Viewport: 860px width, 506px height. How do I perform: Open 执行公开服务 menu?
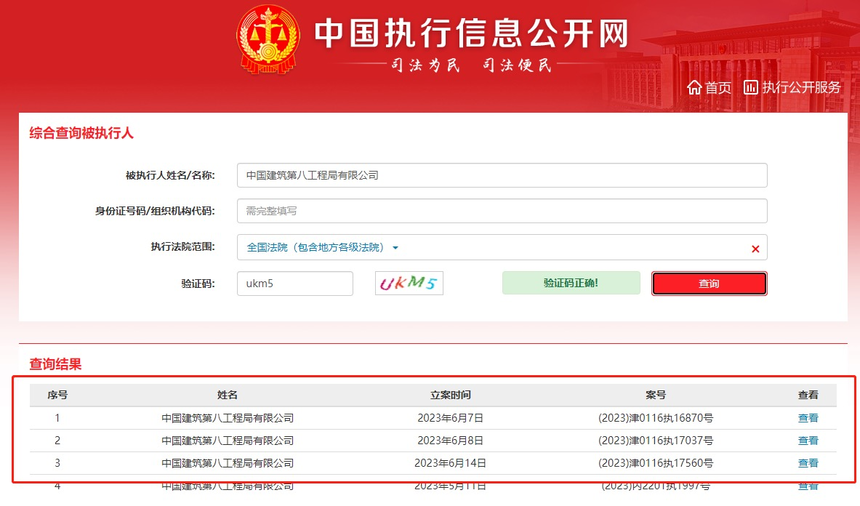801,87
